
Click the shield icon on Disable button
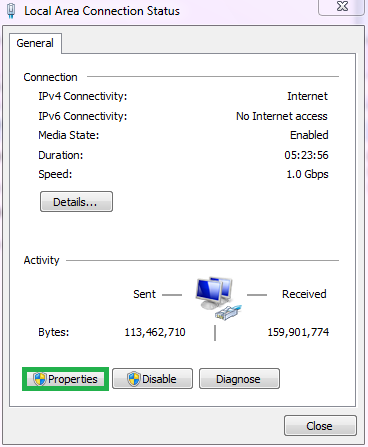point(134,379)
